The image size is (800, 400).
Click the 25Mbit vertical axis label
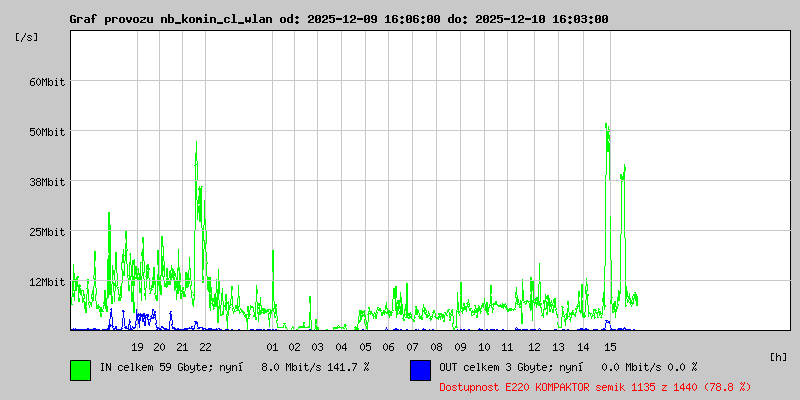tap(46, 232)
